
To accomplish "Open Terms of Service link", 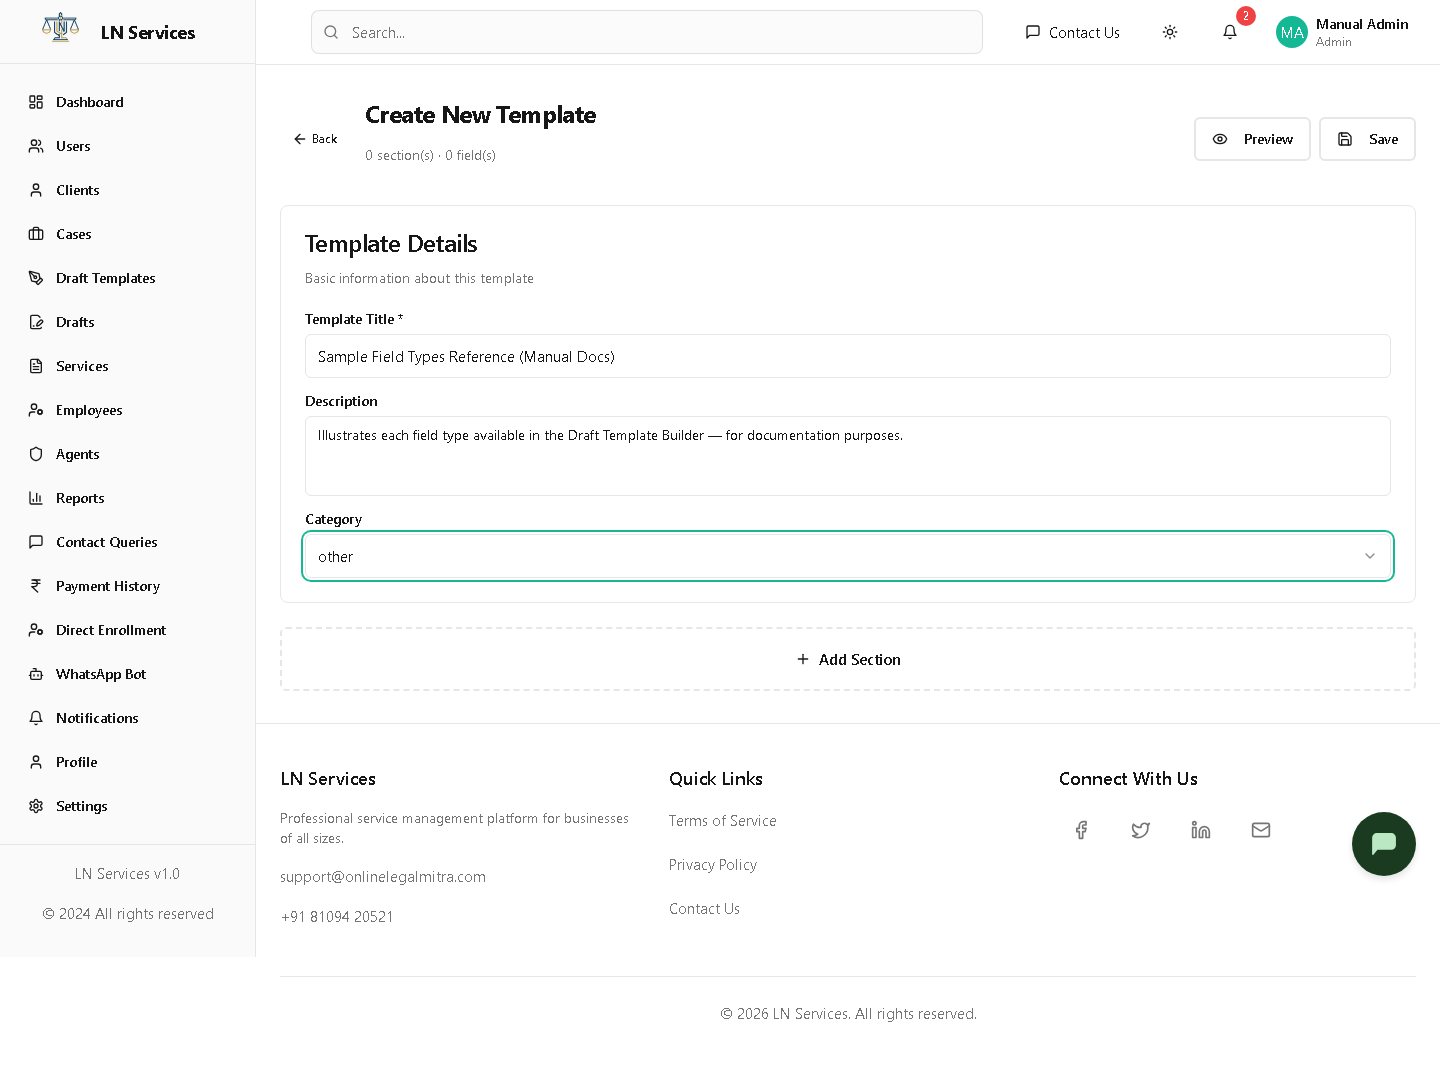I will click(722, 821).
